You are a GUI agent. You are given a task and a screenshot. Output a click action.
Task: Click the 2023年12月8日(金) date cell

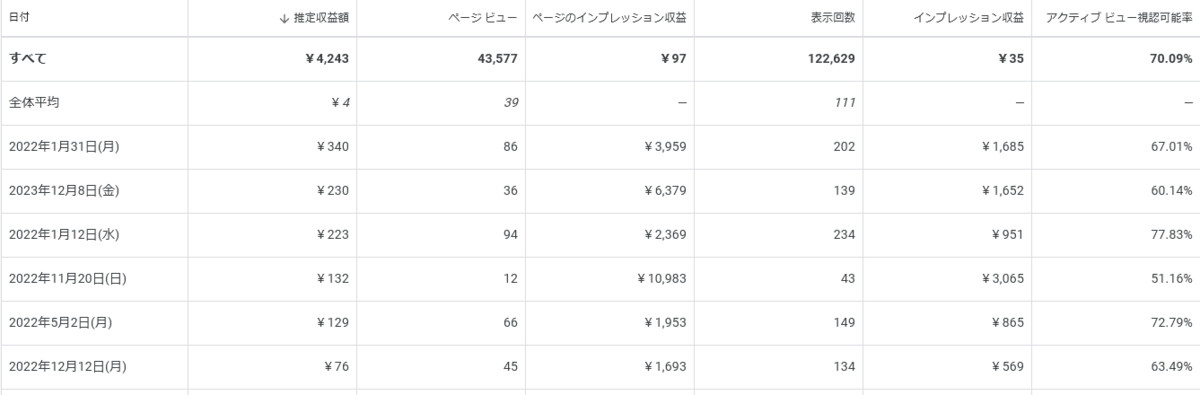[x=65, y=191]
